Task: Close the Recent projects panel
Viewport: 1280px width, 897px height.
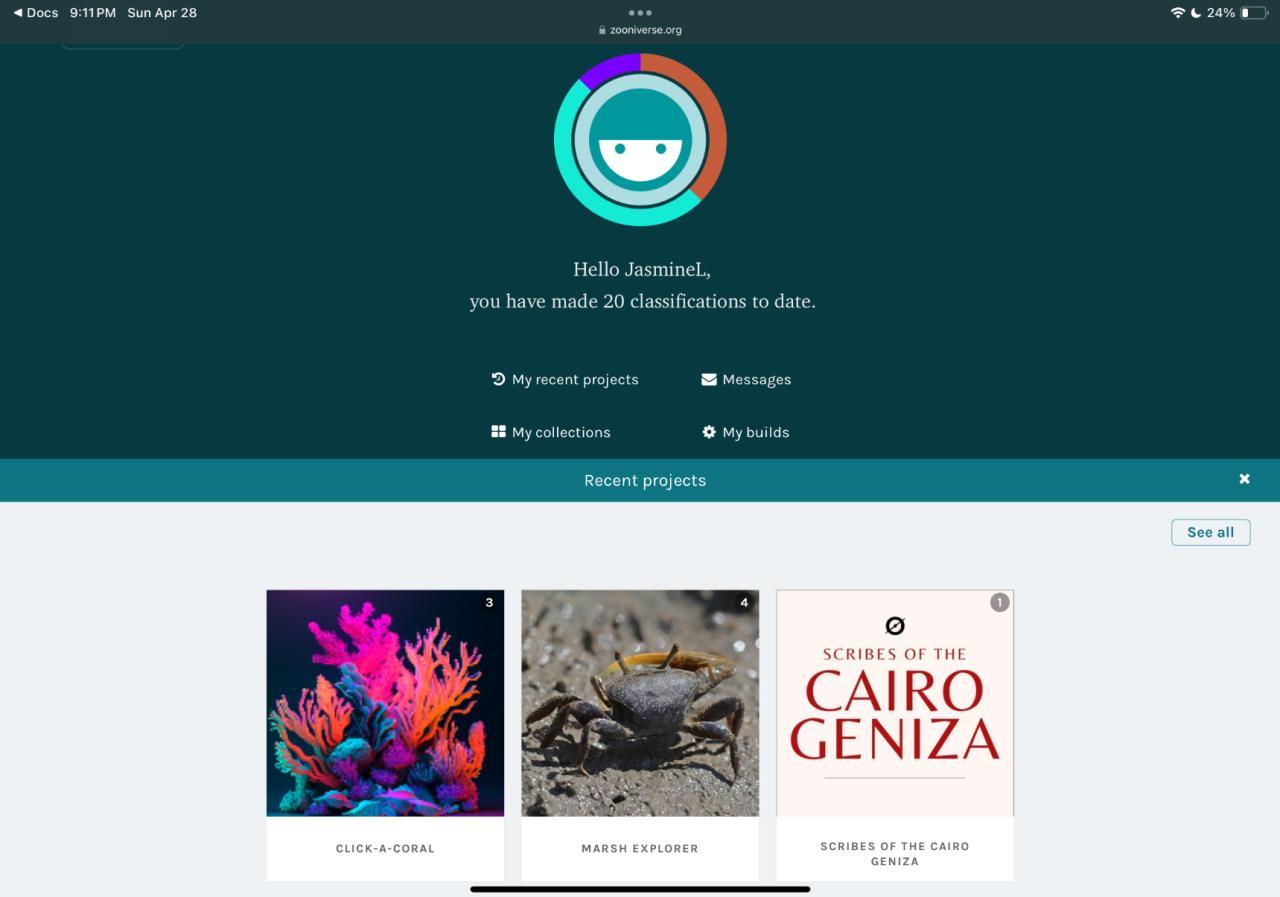Action: click(x=1245, y=479)
